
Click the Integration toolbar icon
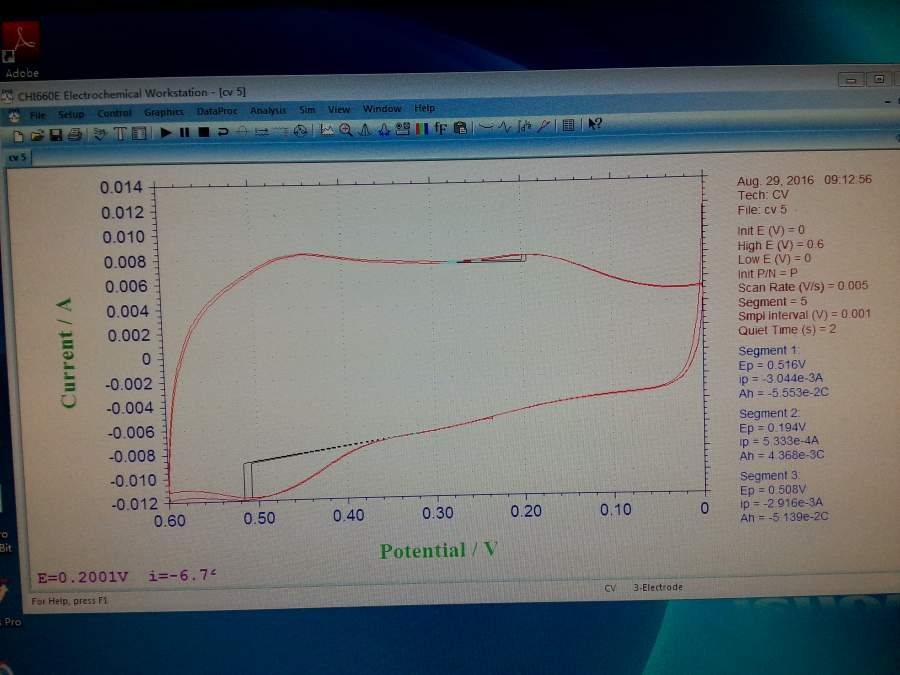(x=524, y=126)
